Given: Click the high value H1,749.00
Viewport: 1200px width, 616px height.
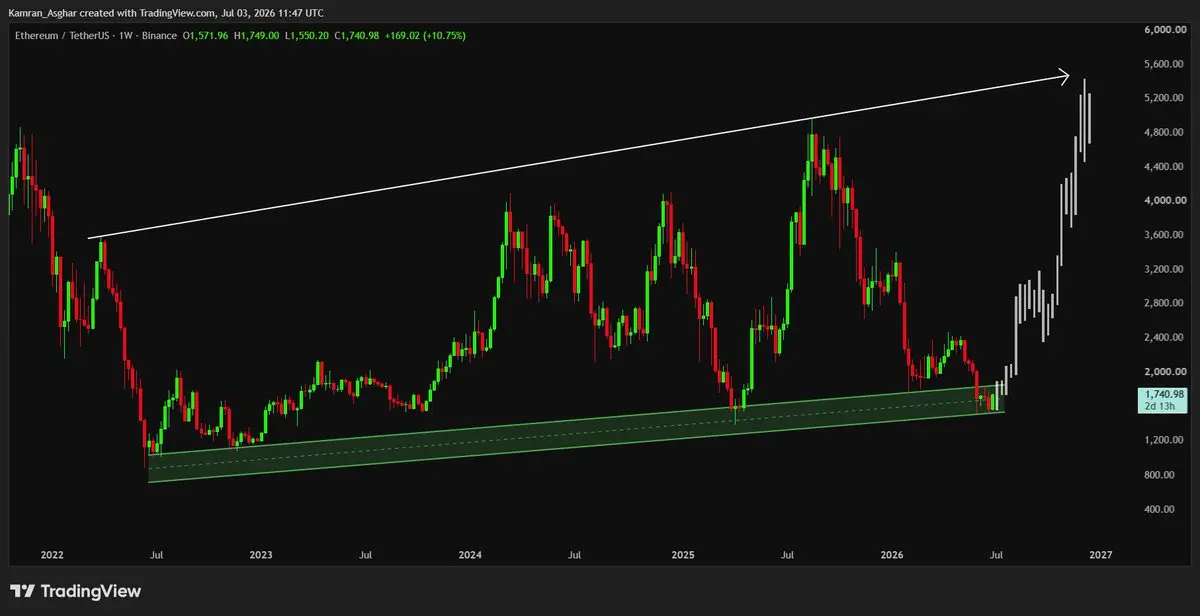Looking at the screenshot, I should [256, 36].
